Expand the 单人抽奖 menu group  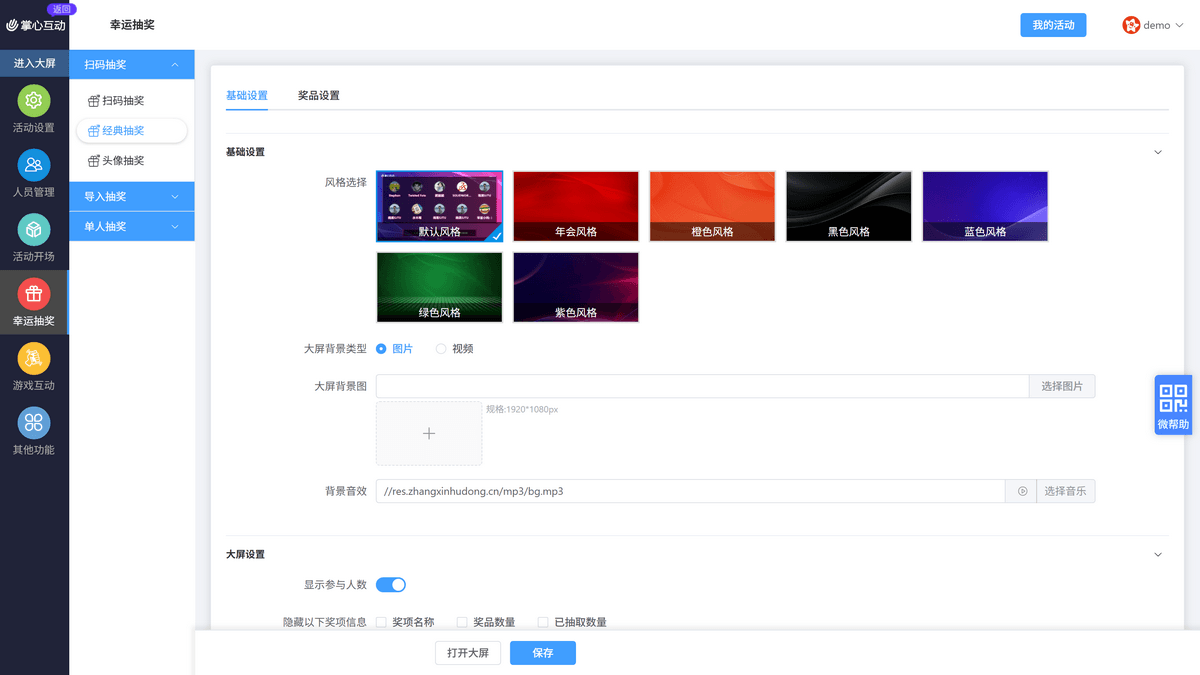tap(132, 227)
